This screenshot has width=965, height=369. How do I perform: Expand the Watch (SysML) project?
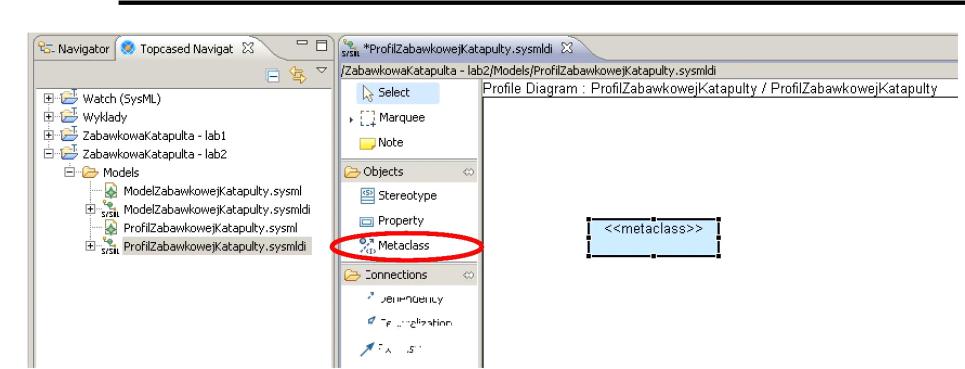pos(49,98)
